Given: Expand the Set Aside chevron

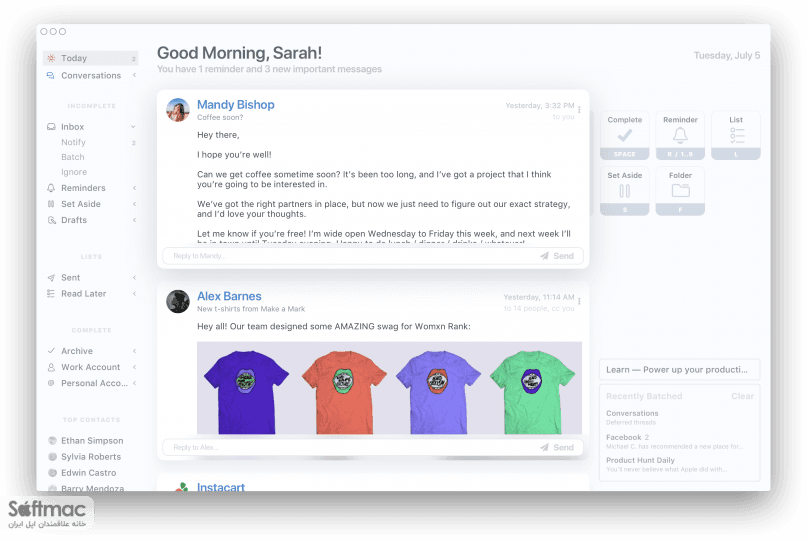Looking at the screenshot, I should click(x=134, y=204).
